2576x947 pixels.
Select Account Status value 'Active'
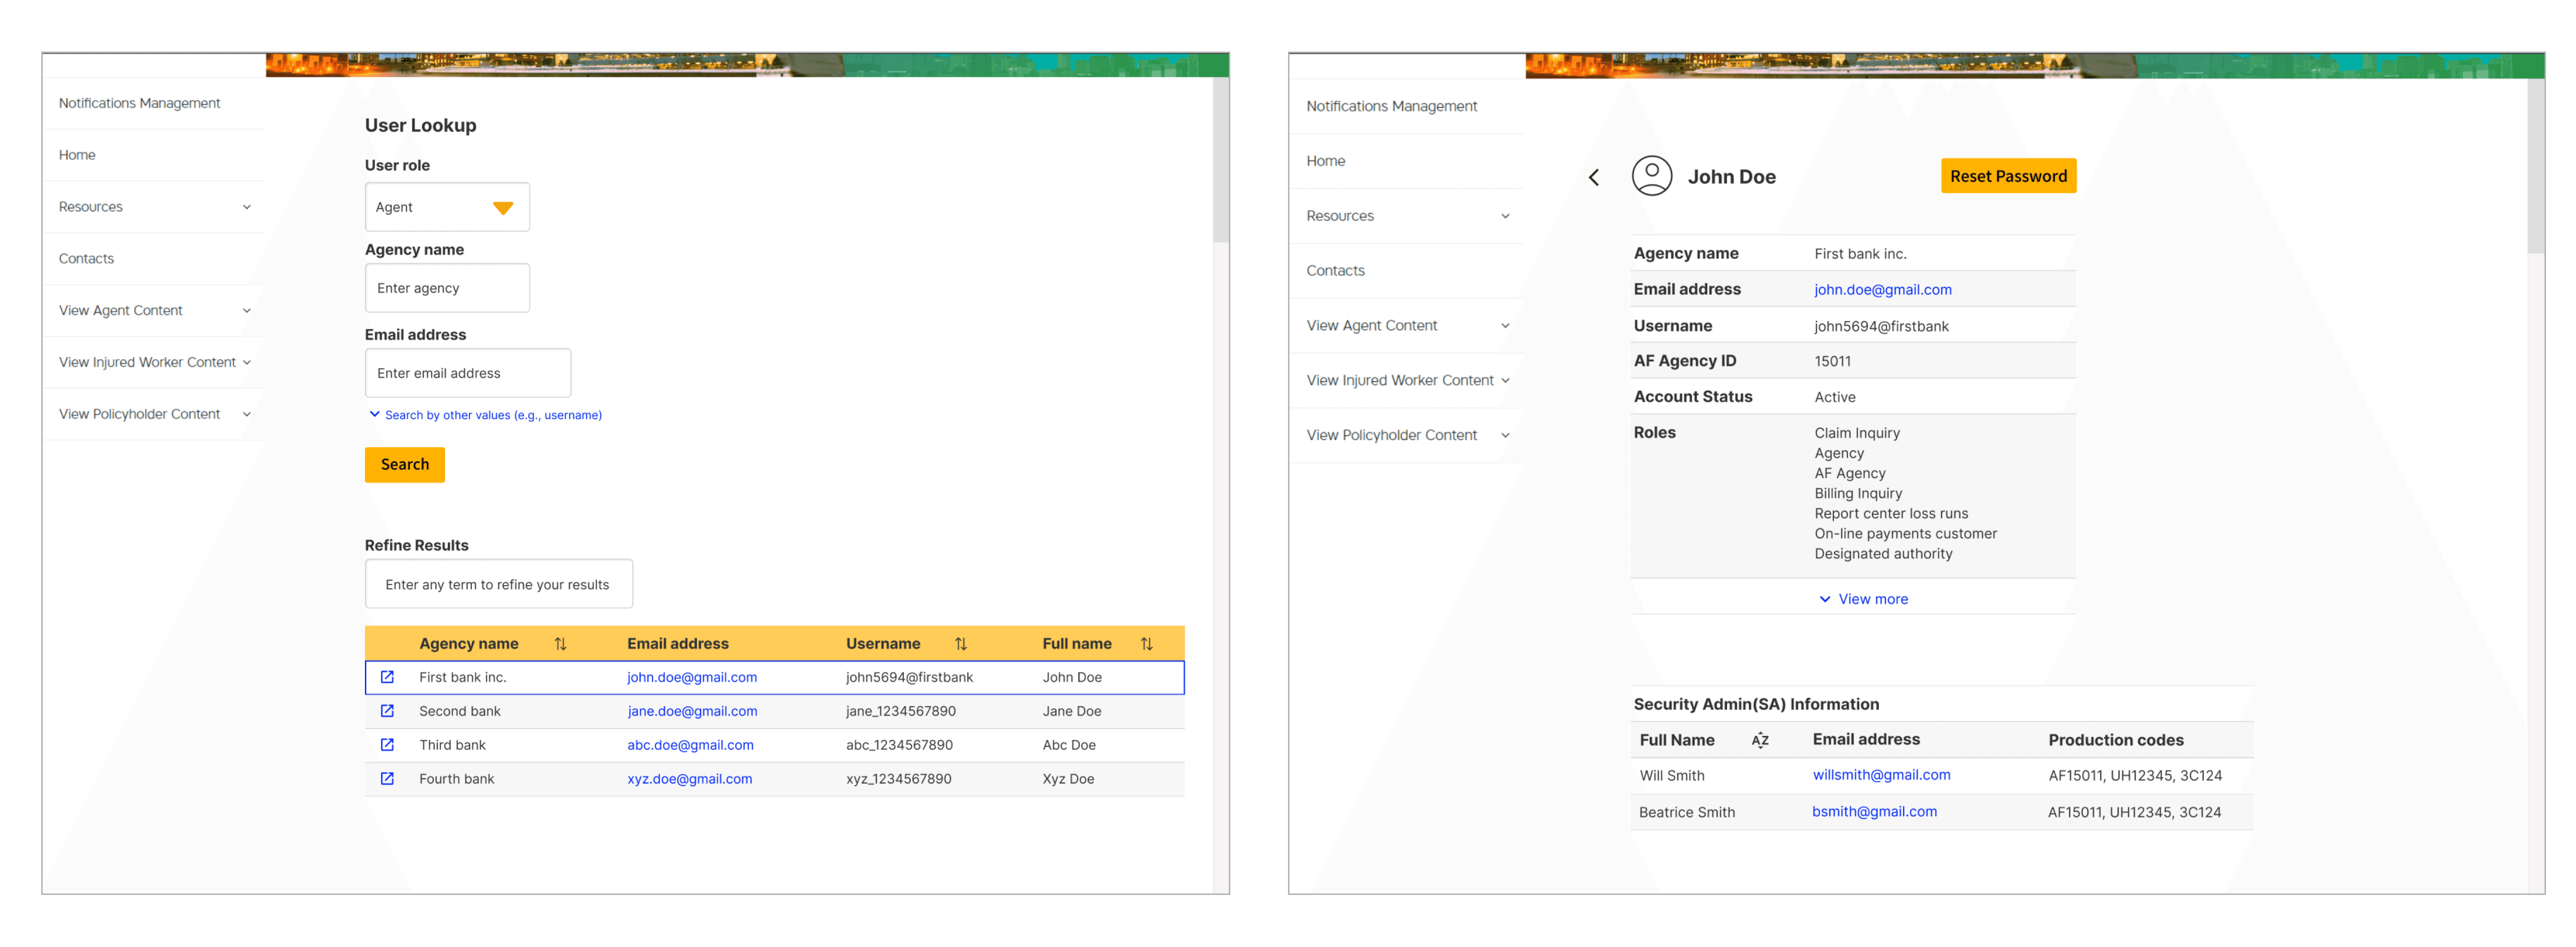1834,397
